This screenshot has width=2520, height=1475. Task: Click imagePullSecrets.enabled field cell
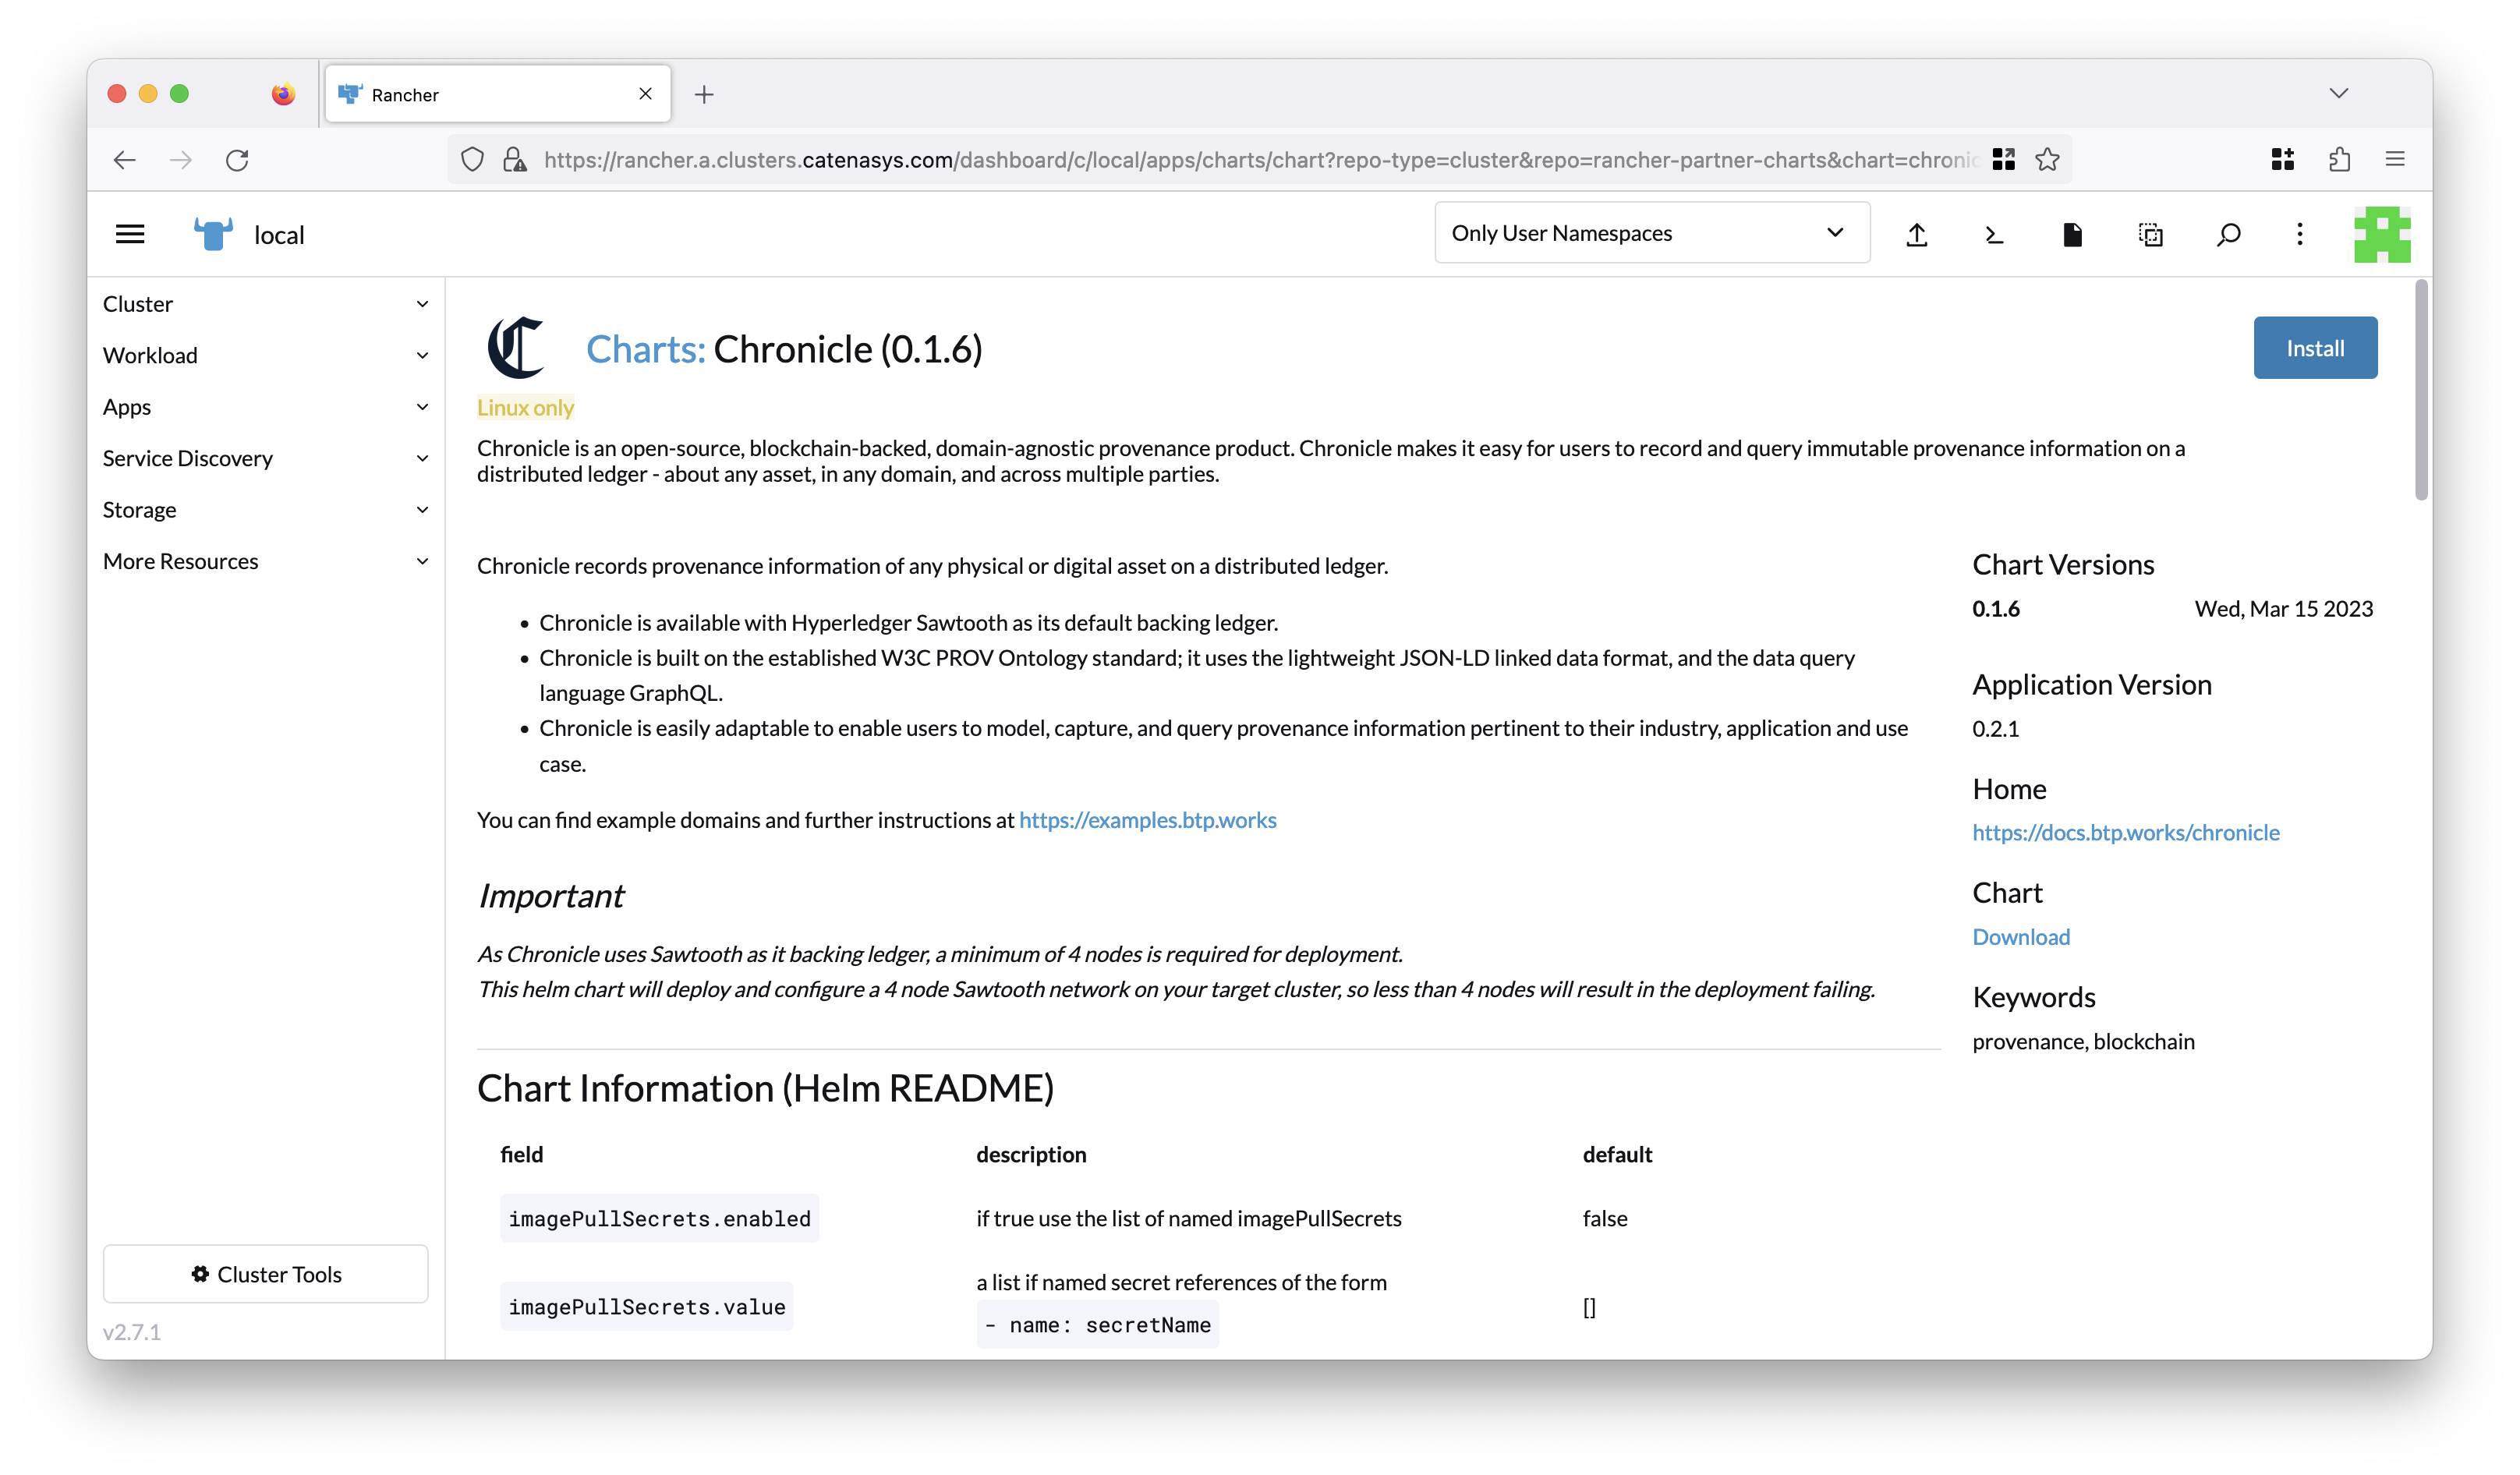coord(659,1218)
